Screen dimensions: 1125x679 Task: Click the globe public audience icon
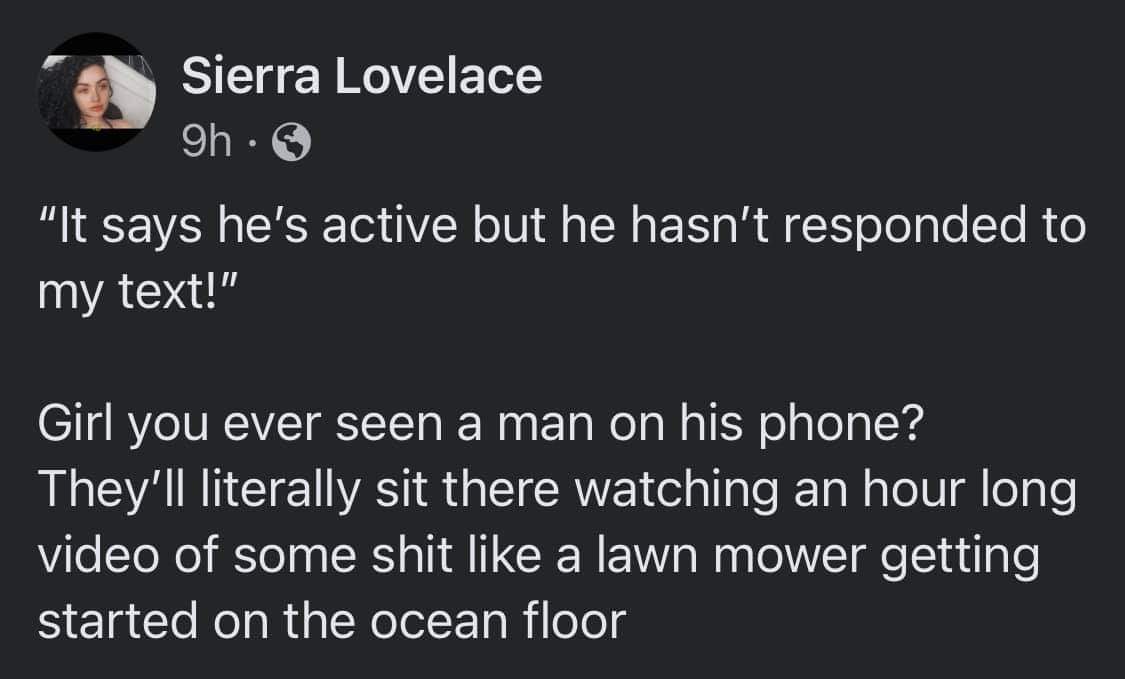292,146
